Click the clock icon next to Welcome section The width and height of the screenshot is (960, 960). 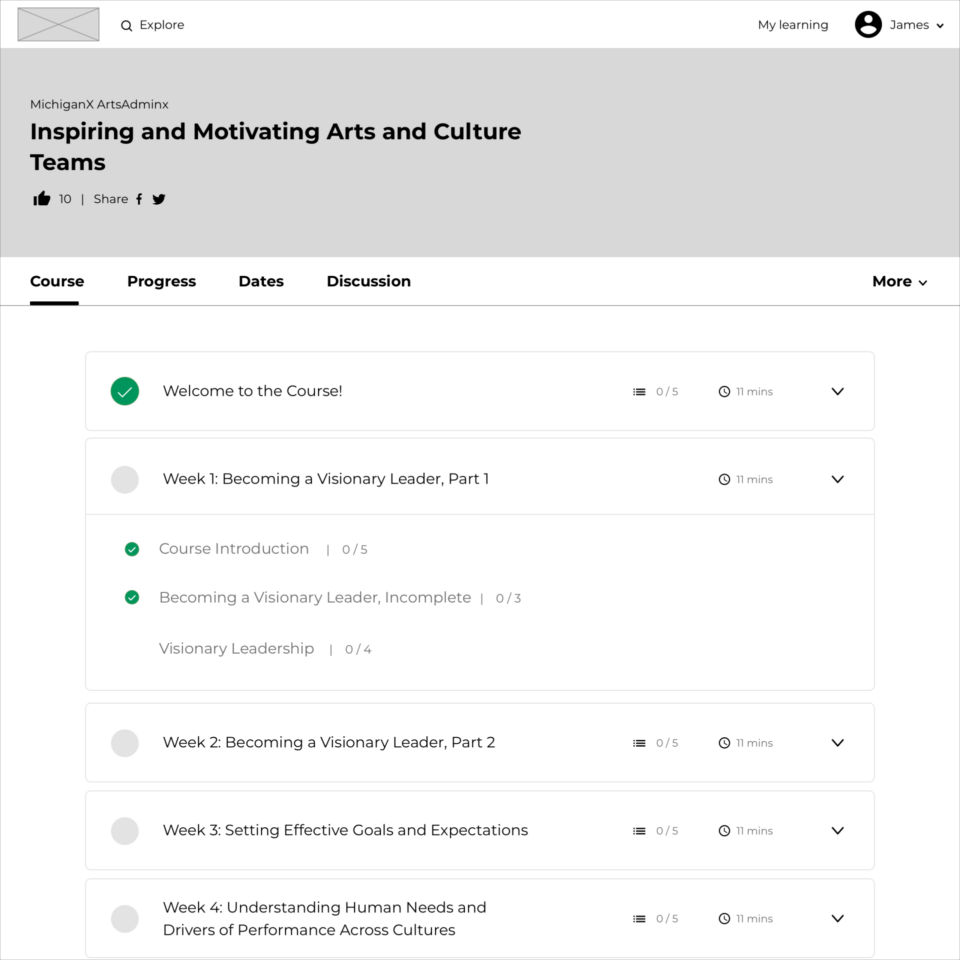coord(724,391)
